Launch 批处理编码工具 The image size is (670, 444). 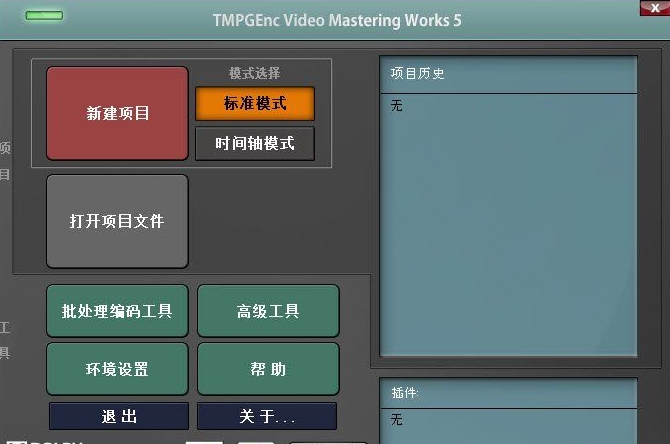tap(117, 311)
